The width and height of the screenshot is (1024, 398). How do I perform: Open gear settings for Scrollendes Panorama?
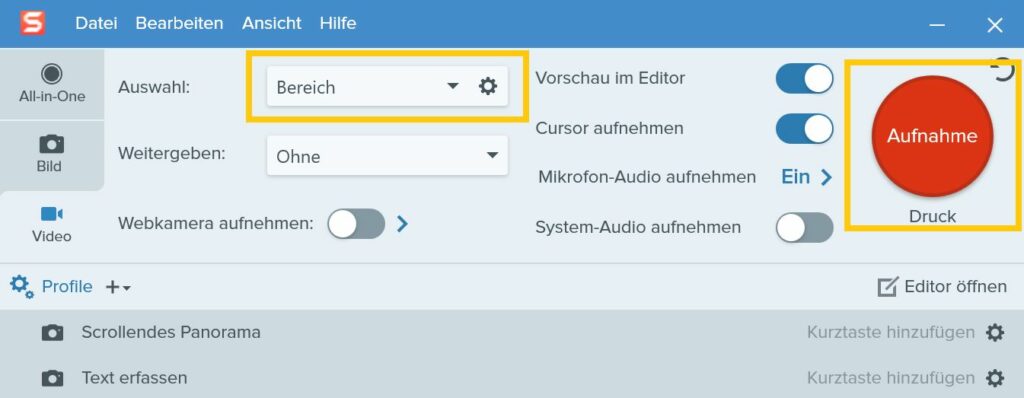tap(995, 333)
